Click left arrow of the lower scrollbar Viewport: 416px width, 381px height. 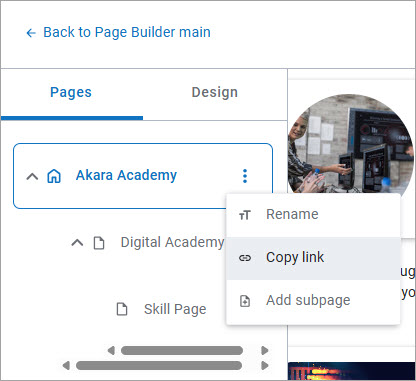66,366
